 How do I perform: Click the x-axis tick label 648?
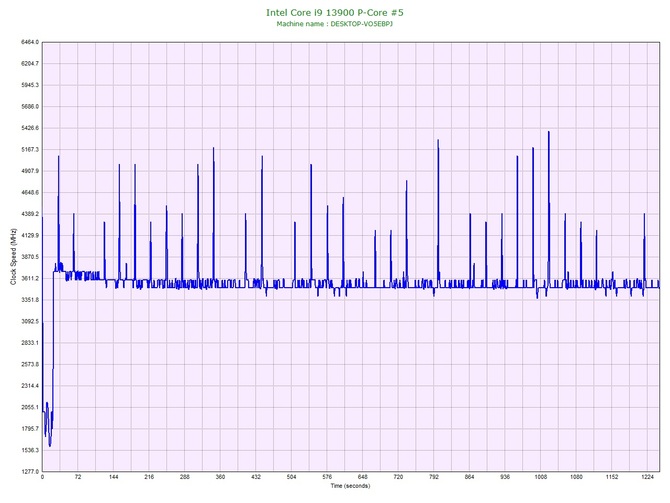(362, 477)
